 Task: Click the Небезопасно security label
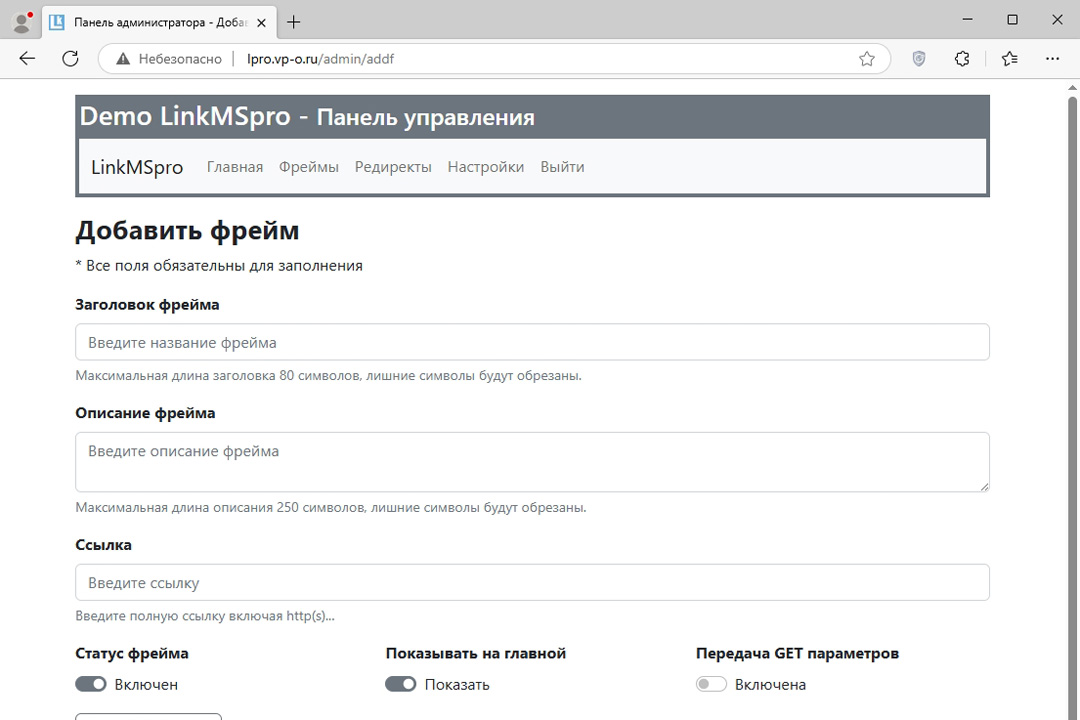(x=180, y=59)
